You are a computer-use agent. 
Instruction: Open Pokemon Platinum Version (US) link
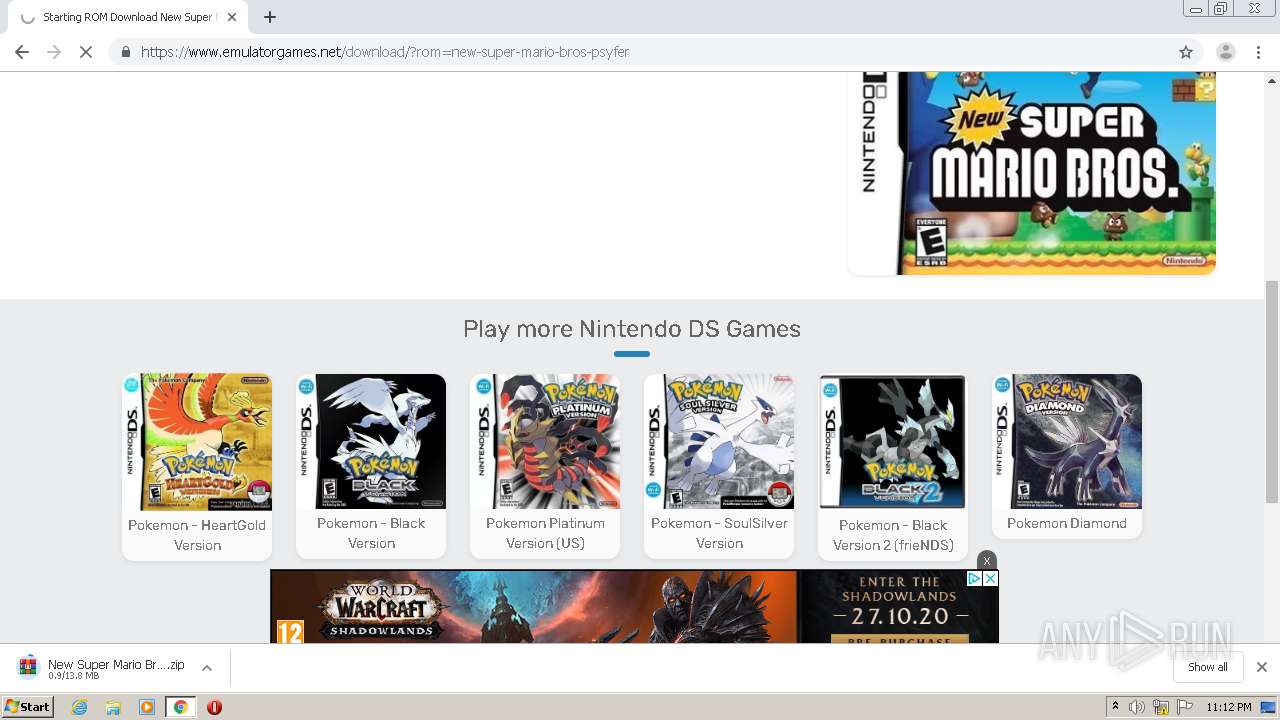545,533
